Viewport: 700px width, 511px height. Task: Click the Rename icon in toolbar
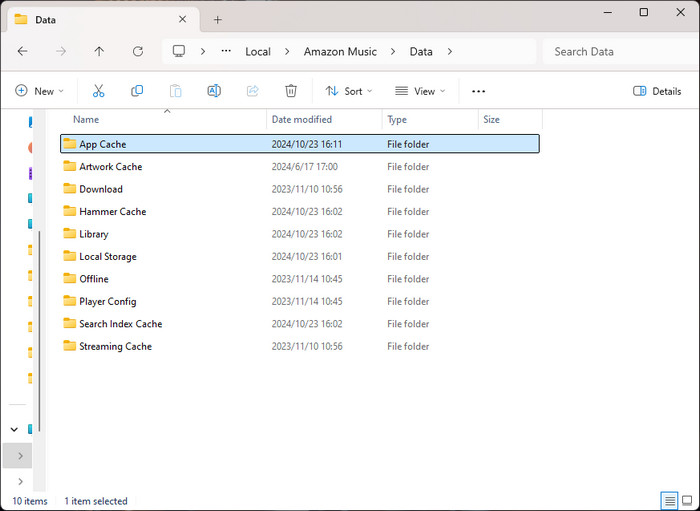(x=214, y=91)
